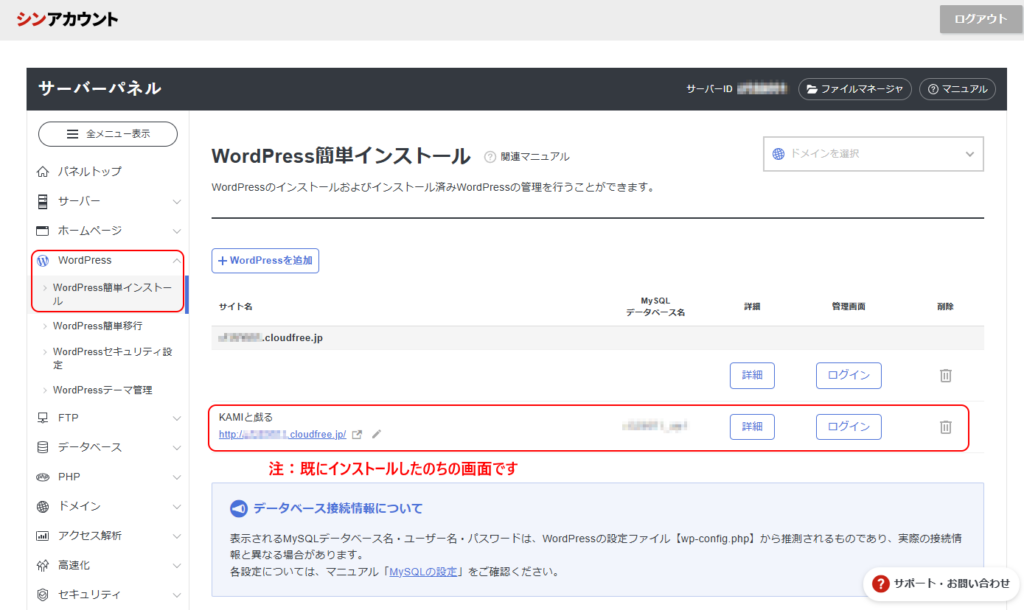The image size is (1024, 610).
Task: Open WordPress簡単移行 menu item
Action: pos(97,326)
